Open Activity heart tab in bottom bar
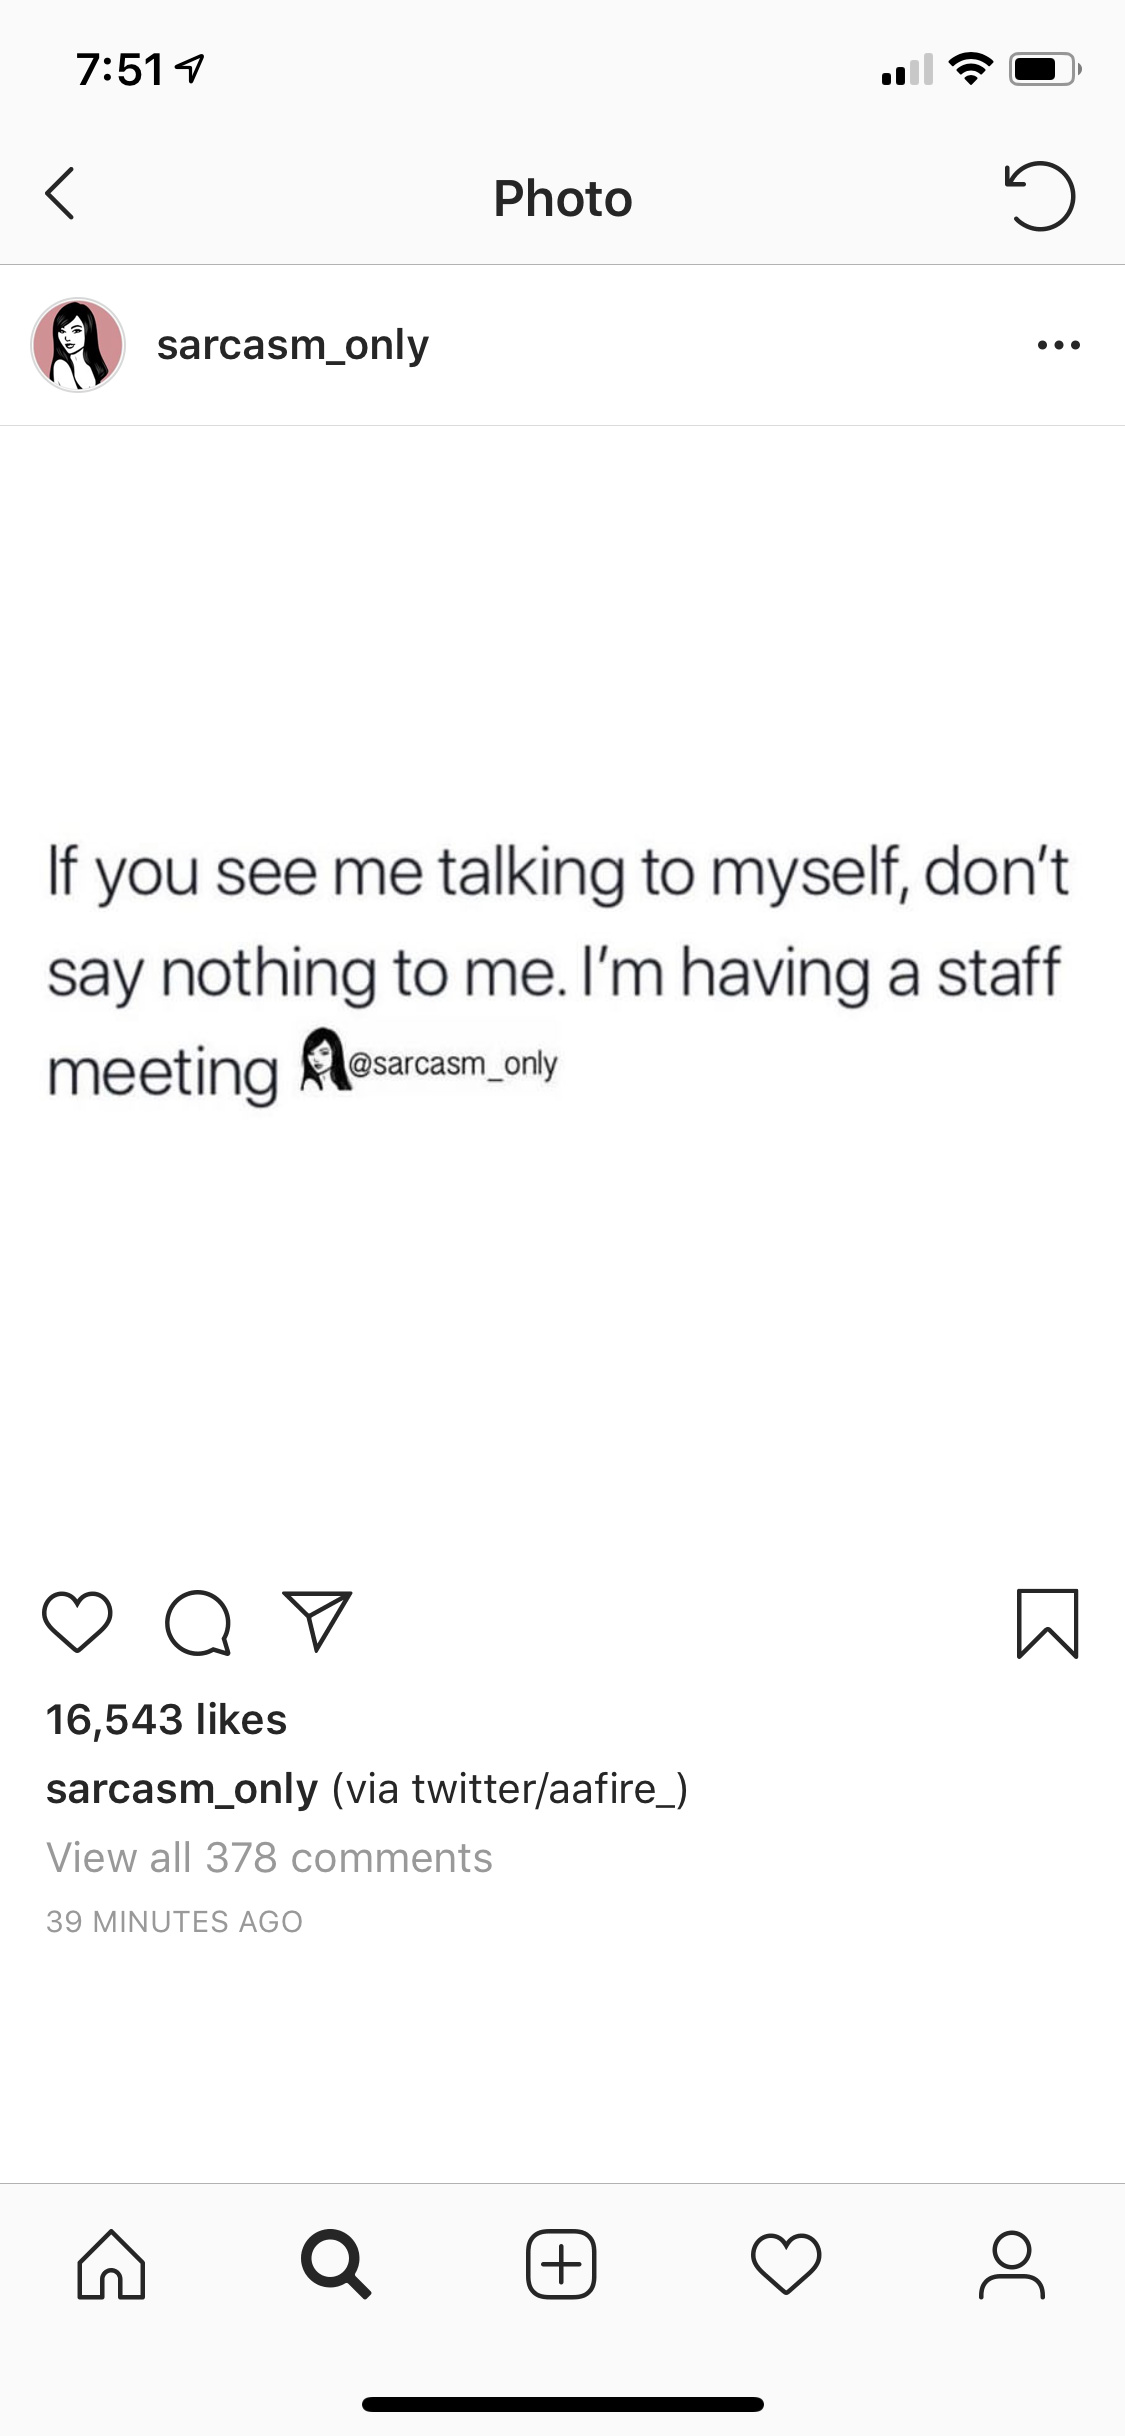Screen dimensions: 1125x2436 coord(786,2264)
